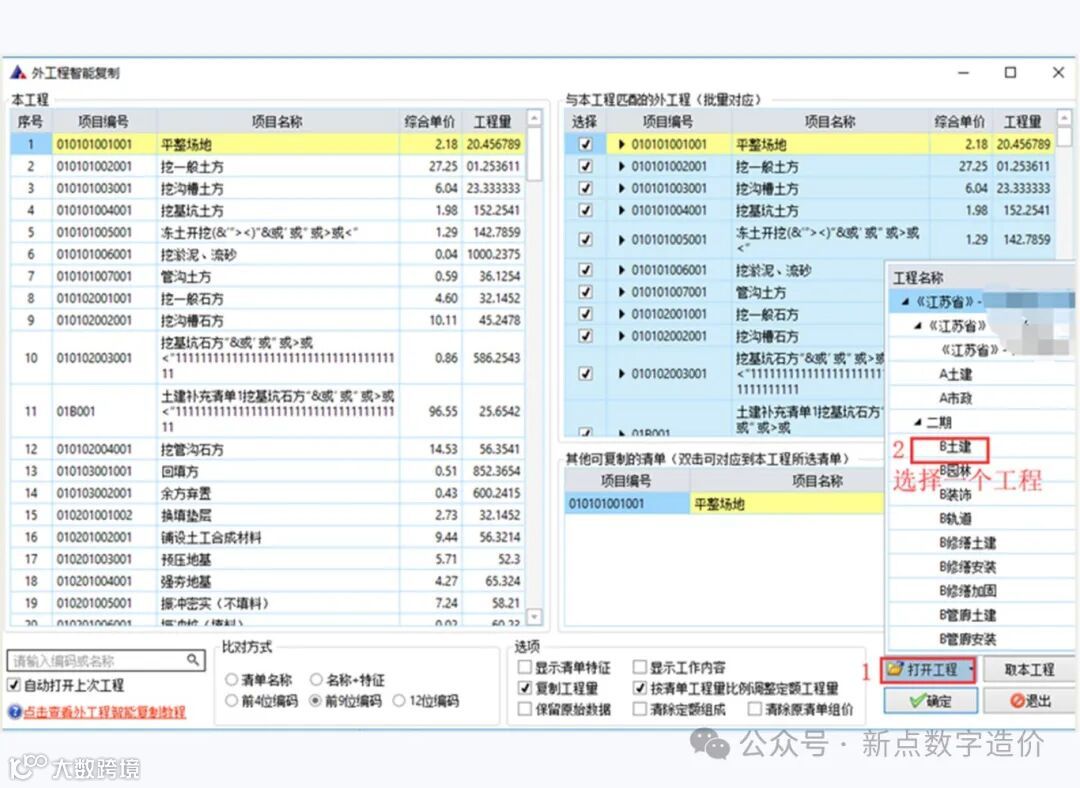Check 保留原始数据 option
The width and height of the screenshot is (1080, 788).
[x=524, y=708]
